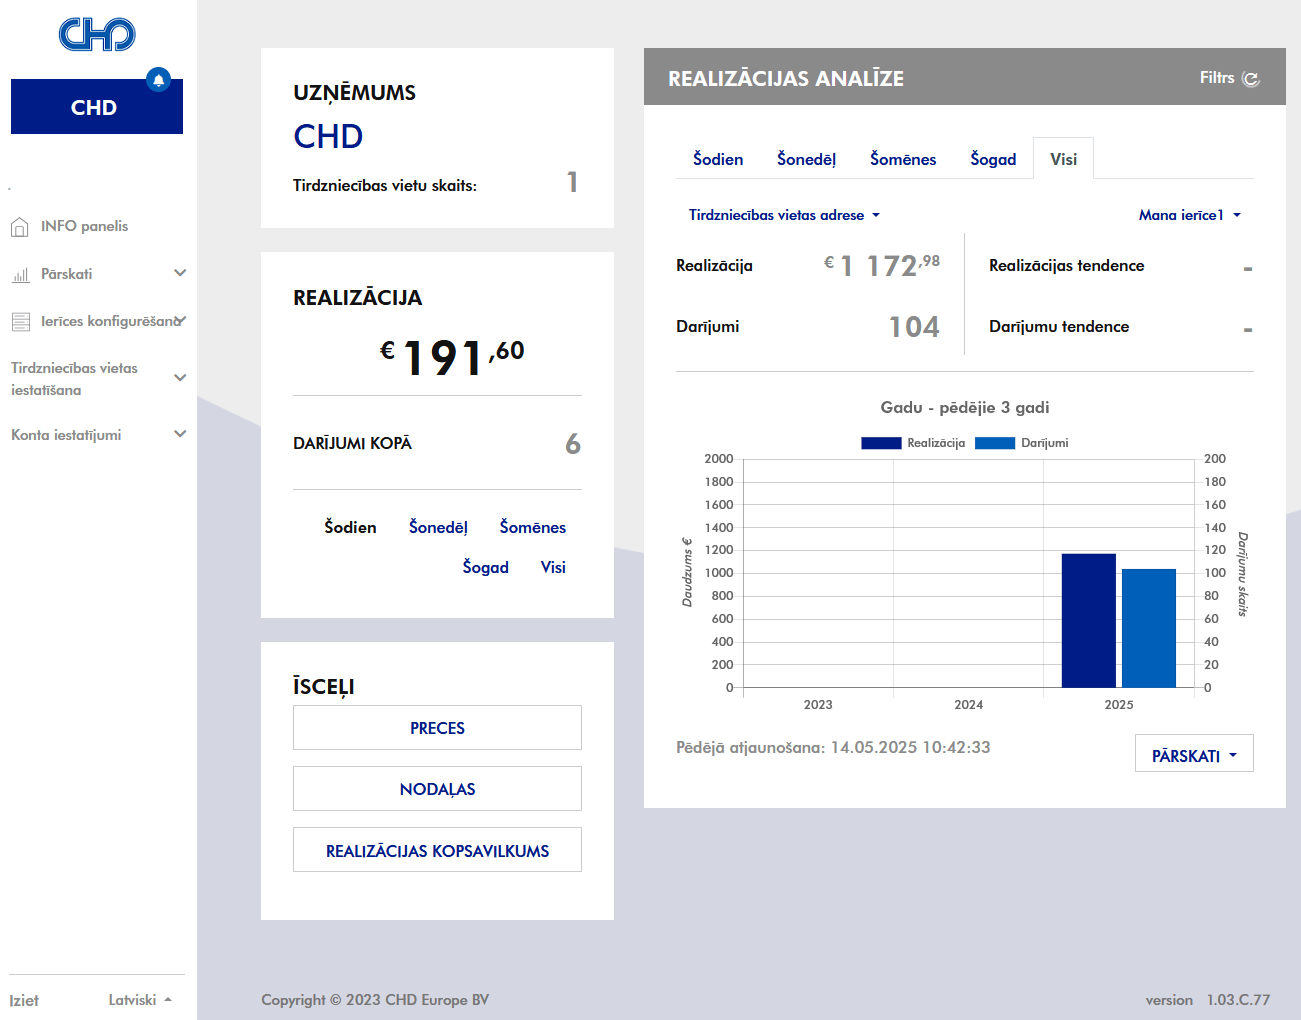Screen dimensions: 1301x1020
Task: Select Šogad in Realizācija card
Action: (x=486, y=567)
